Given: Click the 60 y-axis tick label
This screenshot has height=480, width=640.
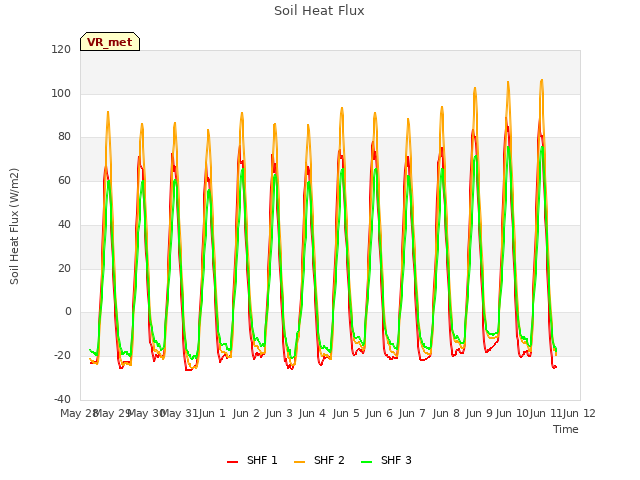Looking at the screenshot, I should point(64,180).
